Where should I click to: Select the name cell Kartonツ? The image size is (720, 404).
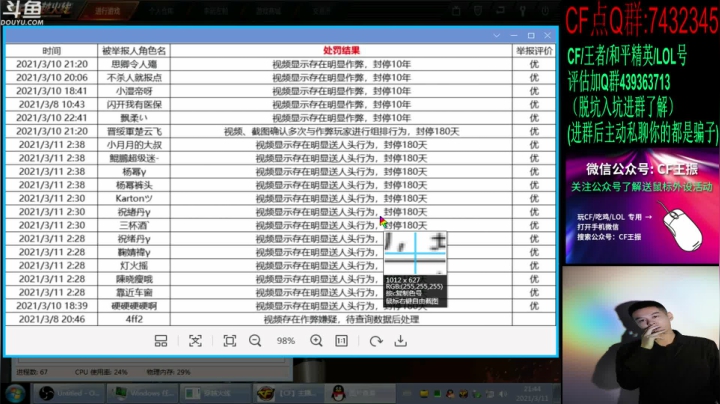tap(134, 198)
